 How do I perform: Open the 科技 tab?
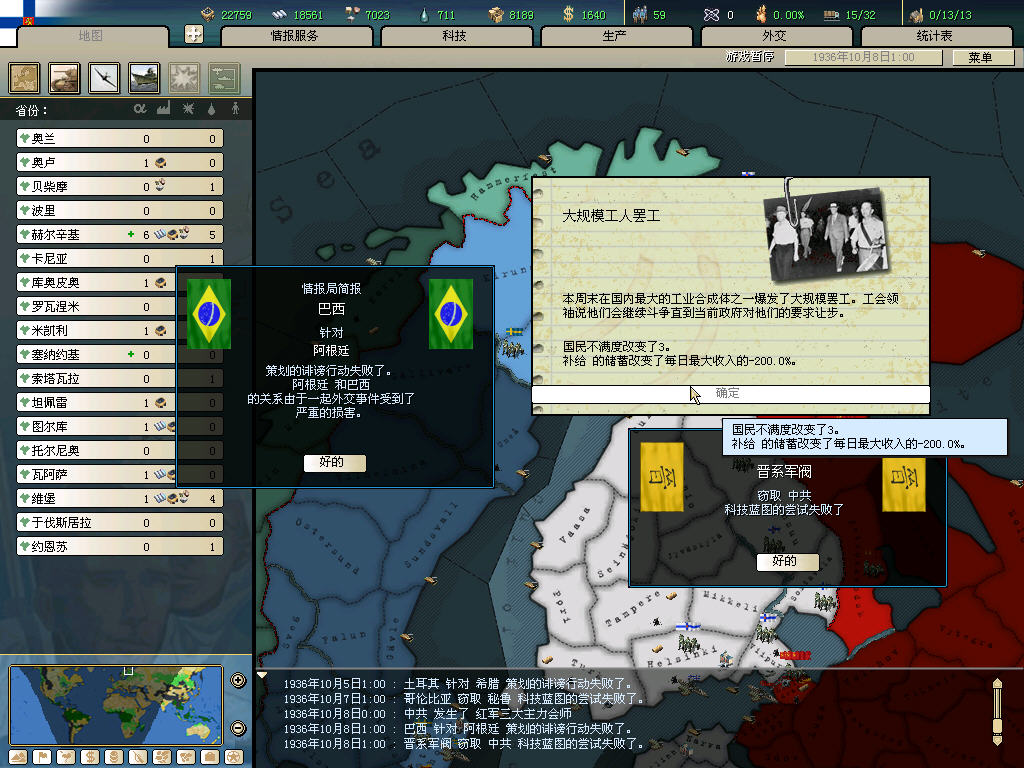pyautogui.click(x=455, y=36)
